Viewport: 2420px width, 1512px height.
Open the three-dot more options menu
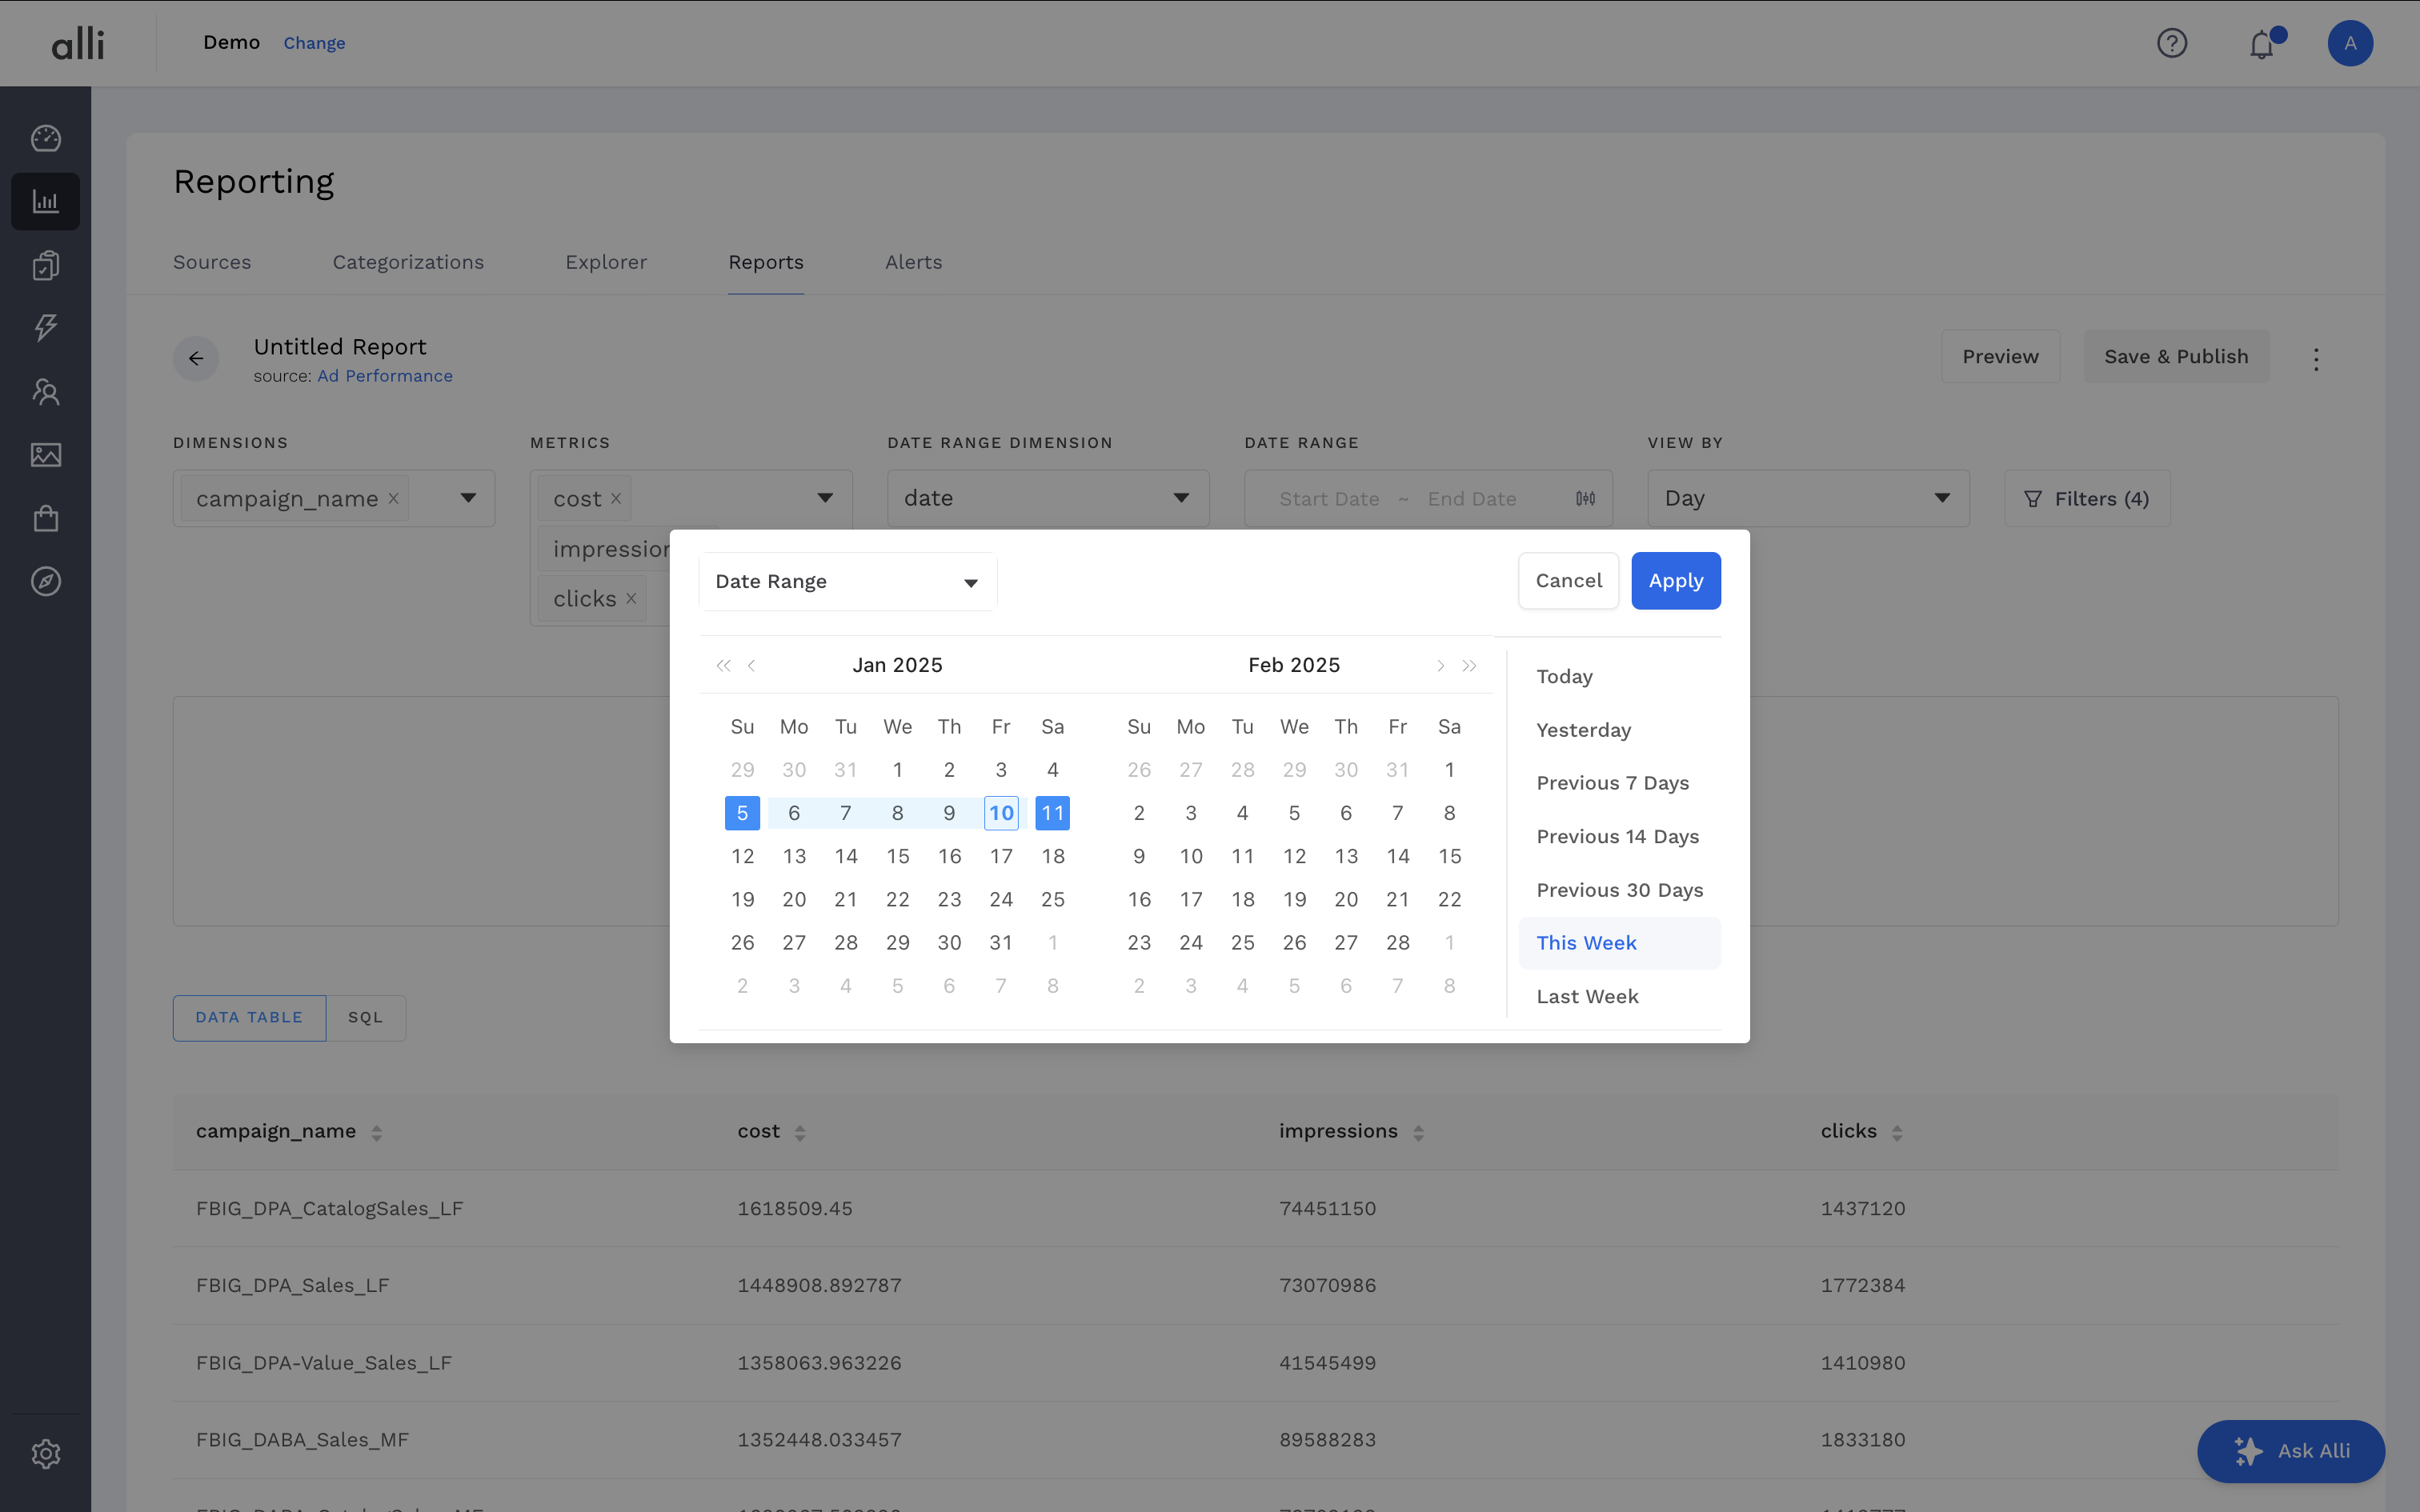coord(2316,359)
